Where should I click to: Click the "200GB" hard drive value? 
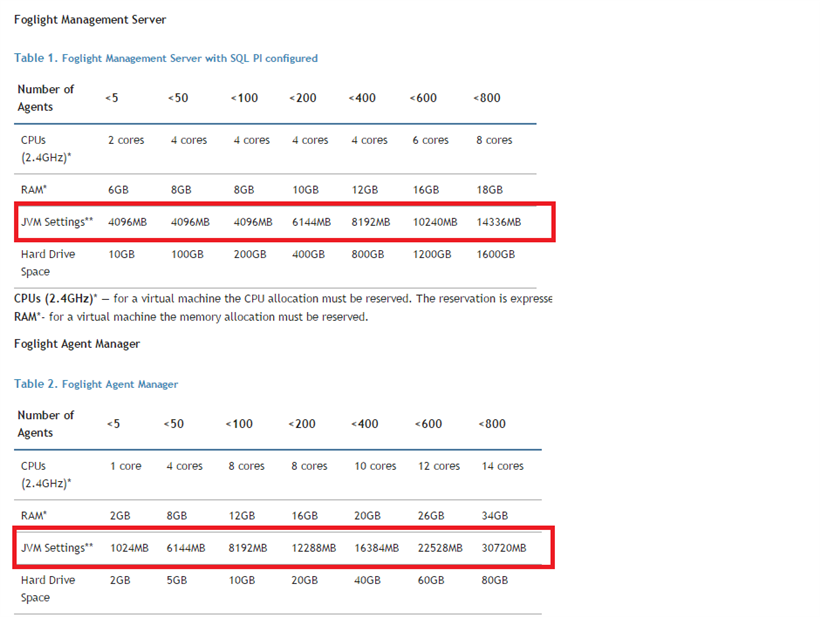pos(250,255)
